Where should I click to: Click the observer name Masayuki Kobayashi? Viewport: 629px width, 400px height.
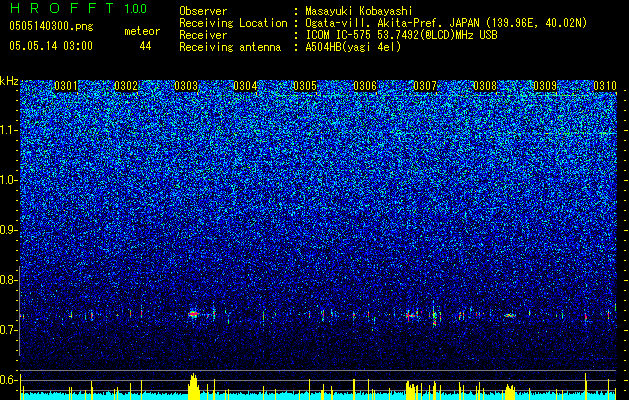359,11
